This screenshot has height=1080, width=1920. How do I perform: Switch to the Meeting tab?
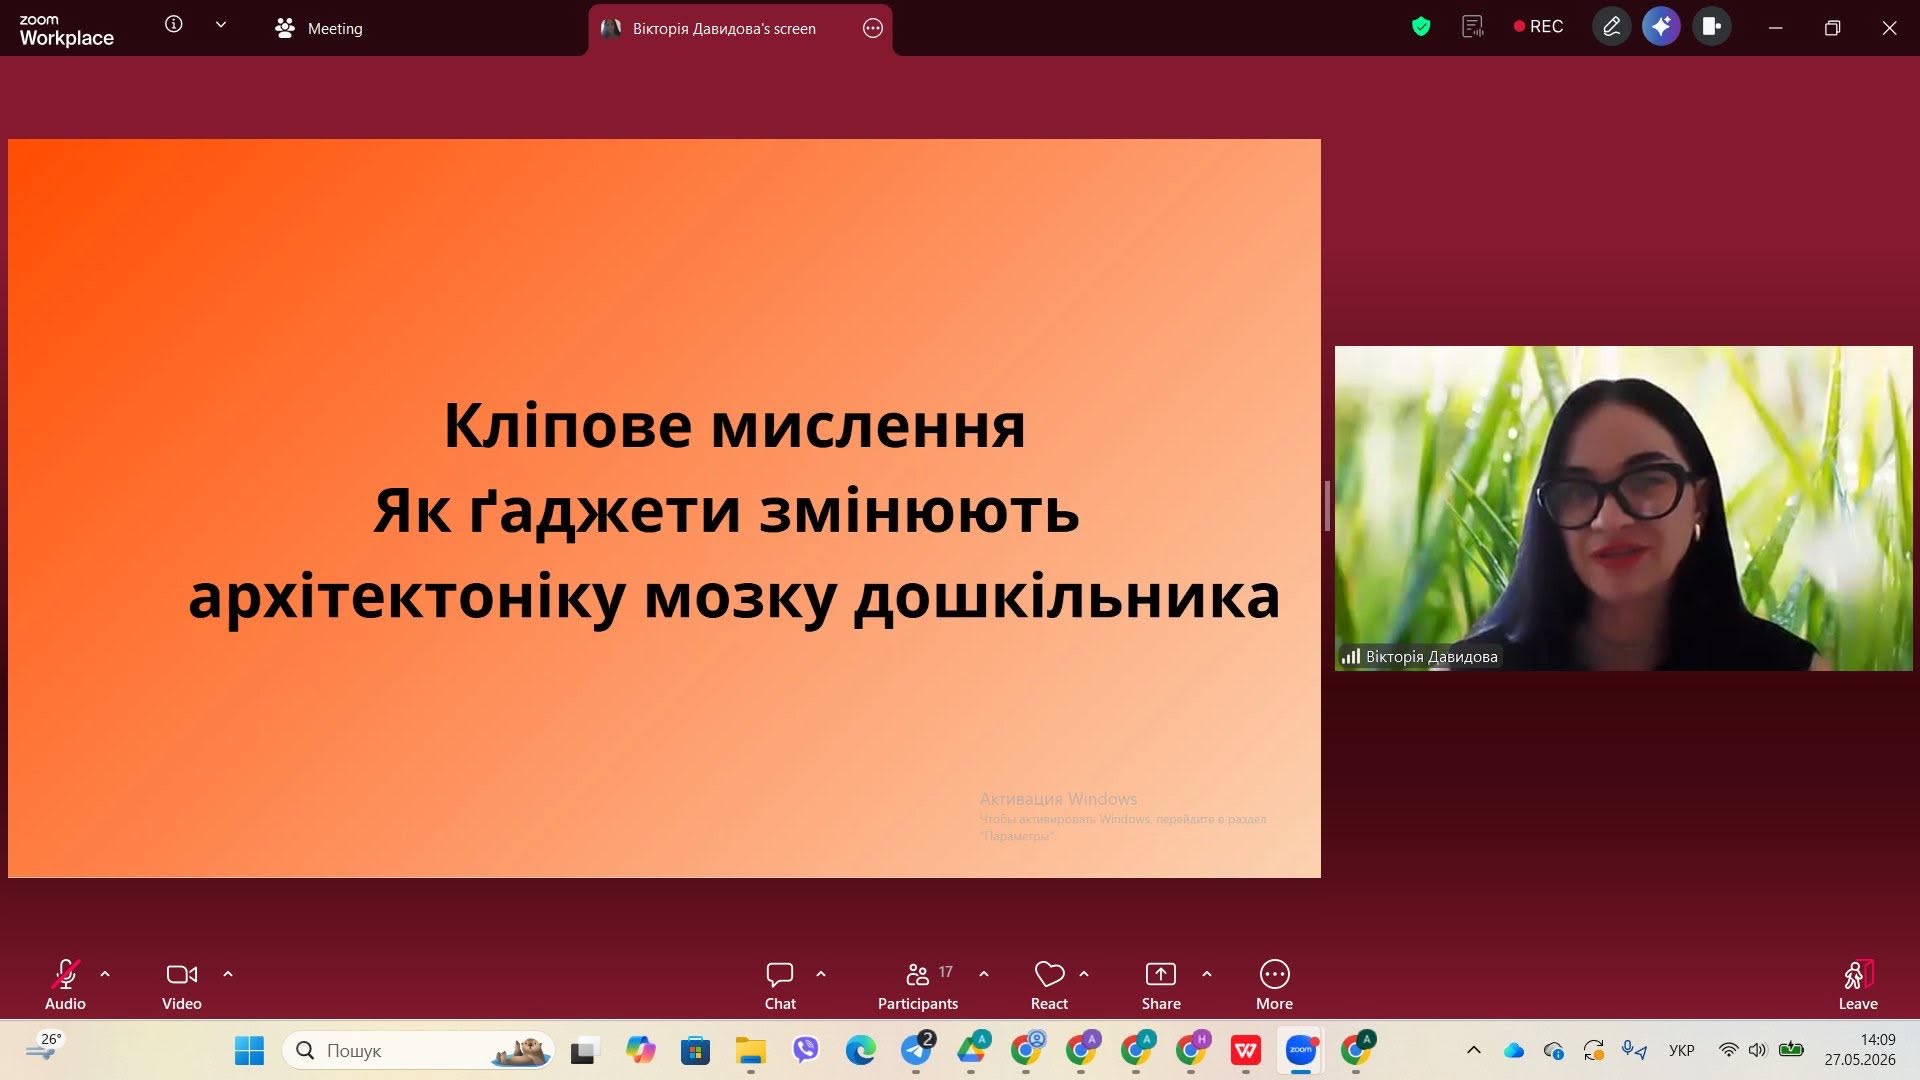(x=319, y=28)
